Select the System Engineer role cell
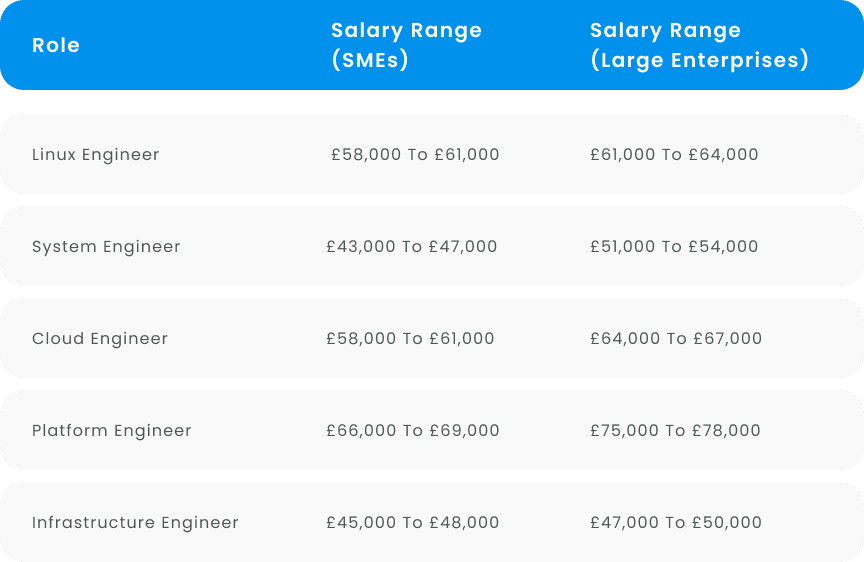 click(x=106, y=246)
